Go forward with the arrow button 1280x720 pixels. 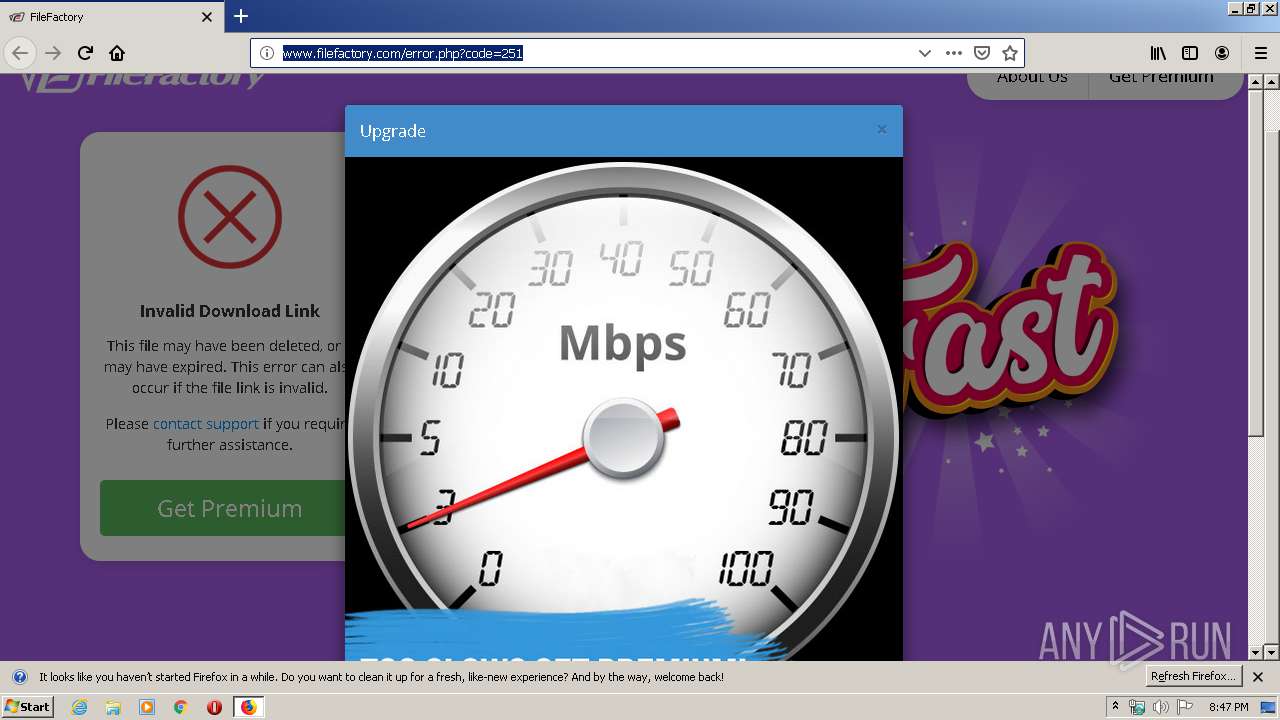53,53
